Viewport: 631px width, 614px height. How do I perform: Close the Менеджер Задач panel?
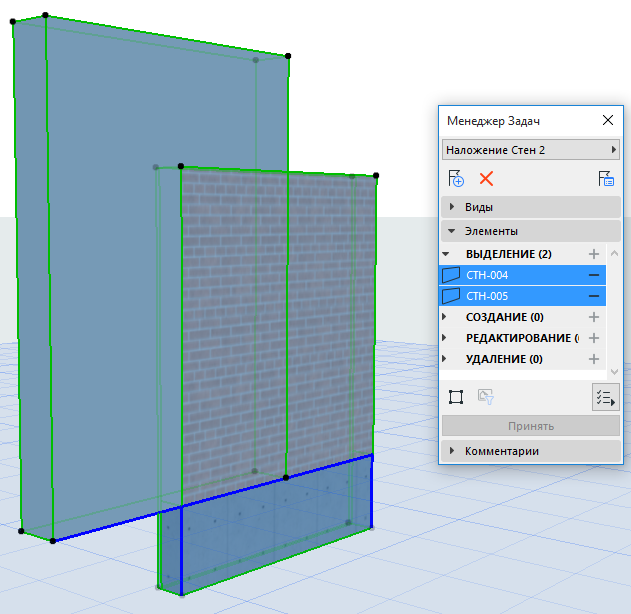tap(607, 120)
